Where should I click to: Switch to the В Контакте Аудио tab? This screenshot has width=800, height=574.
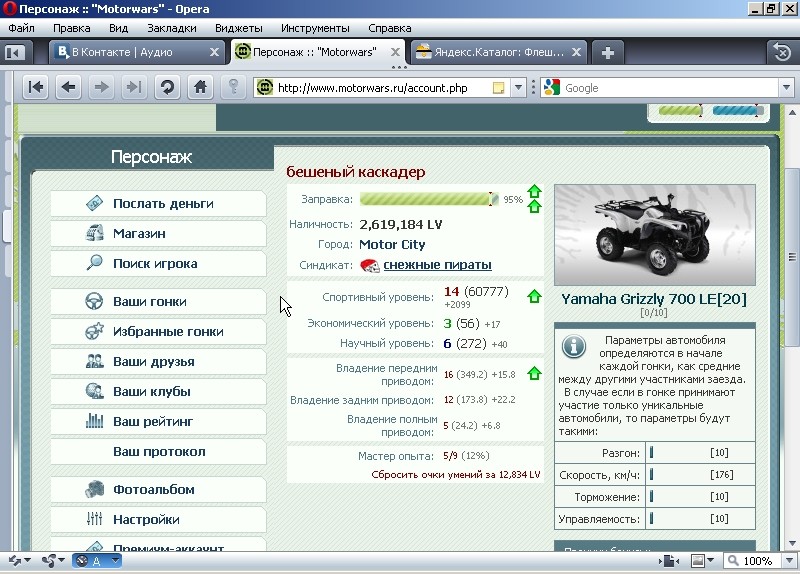[137, 52]
